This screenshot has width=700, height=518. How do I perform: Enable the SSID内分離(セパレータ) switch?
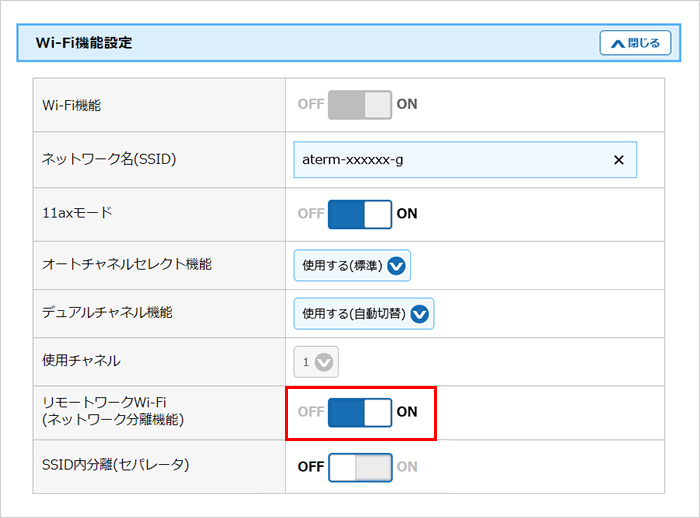pos(360,467)
